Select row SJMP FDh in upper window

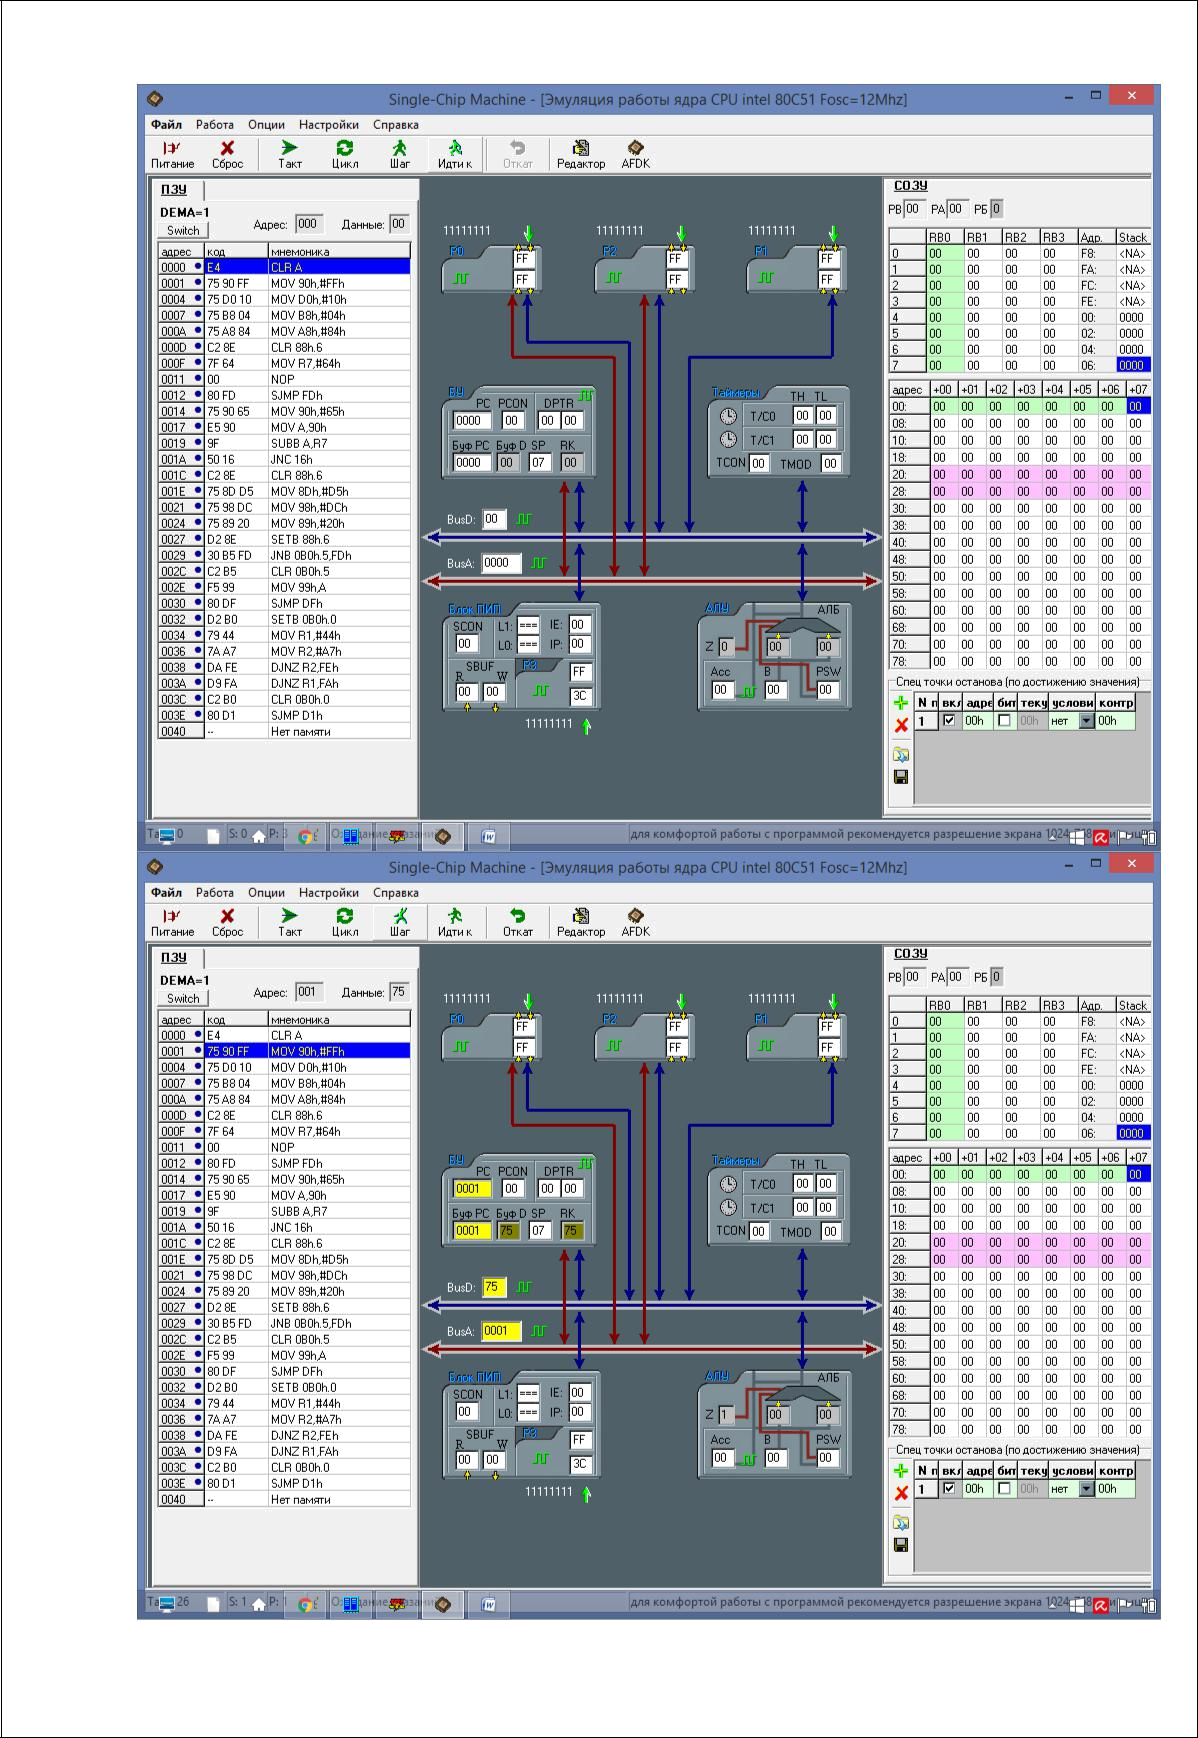(x=284, y=395)
